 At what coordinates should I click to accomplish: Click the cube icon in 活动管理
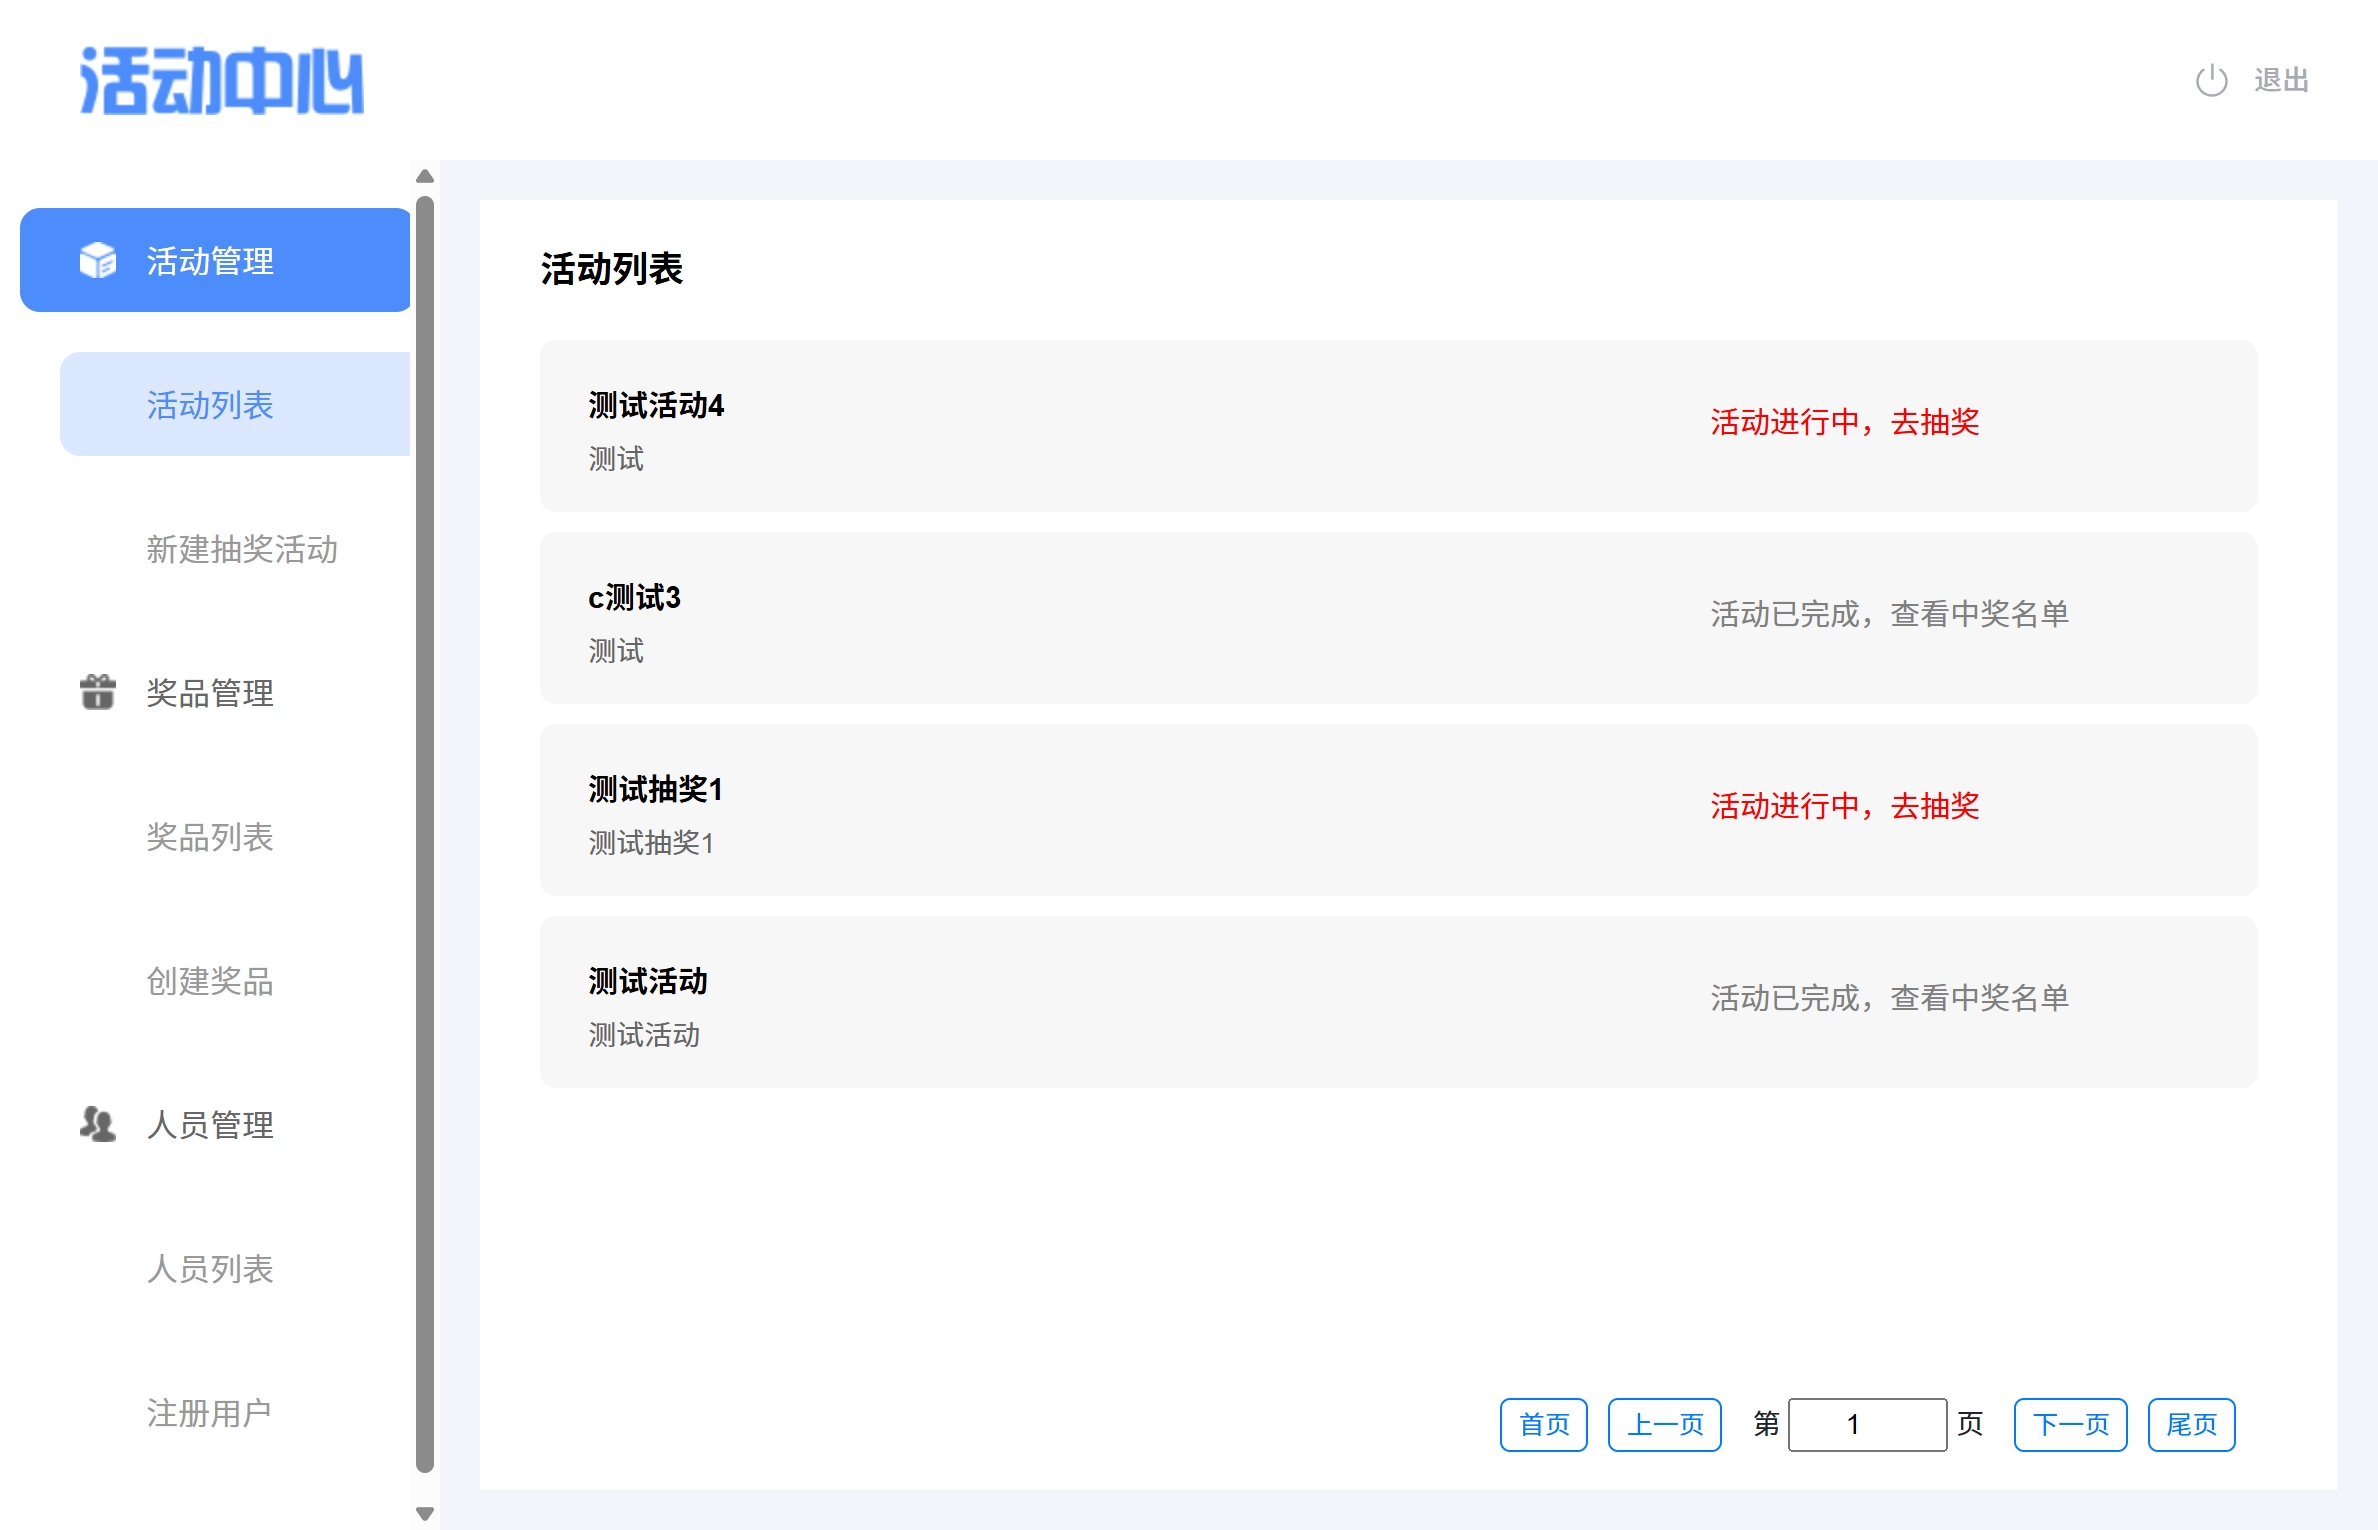pos(98,260)
